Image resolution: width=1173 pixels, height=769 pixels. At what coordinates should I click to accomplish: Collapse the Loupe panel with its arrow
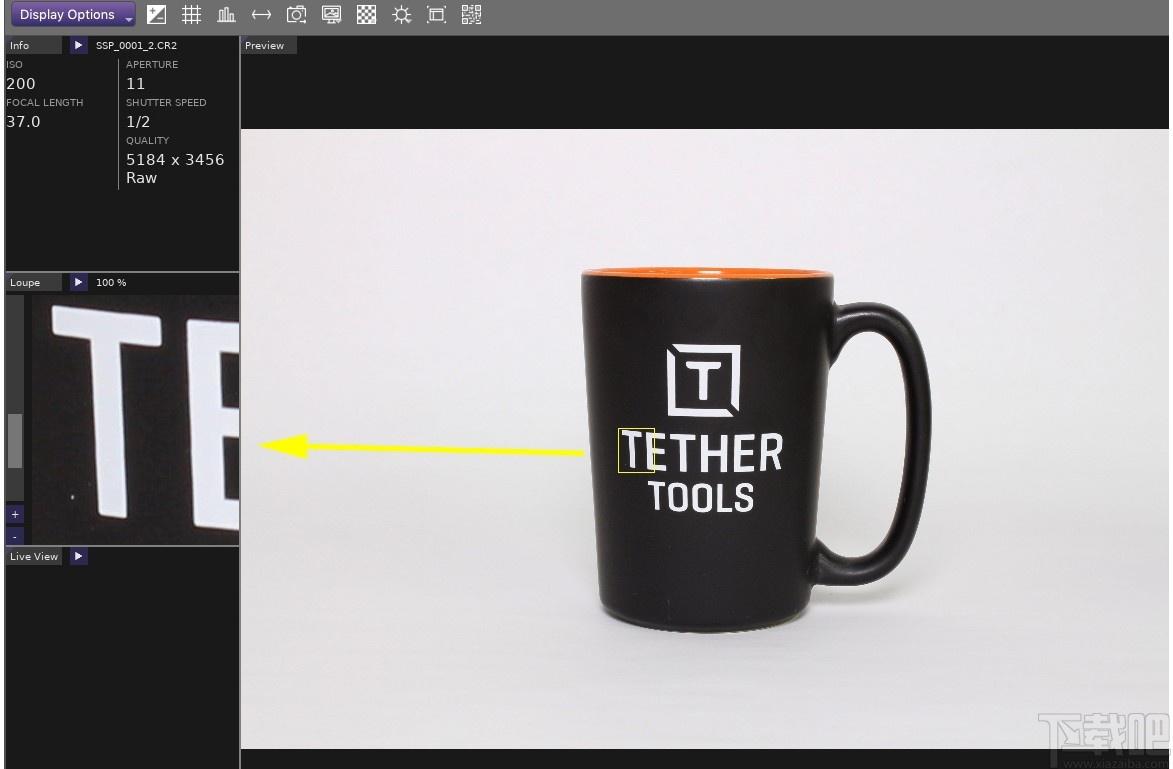click(x=78, y=282)
